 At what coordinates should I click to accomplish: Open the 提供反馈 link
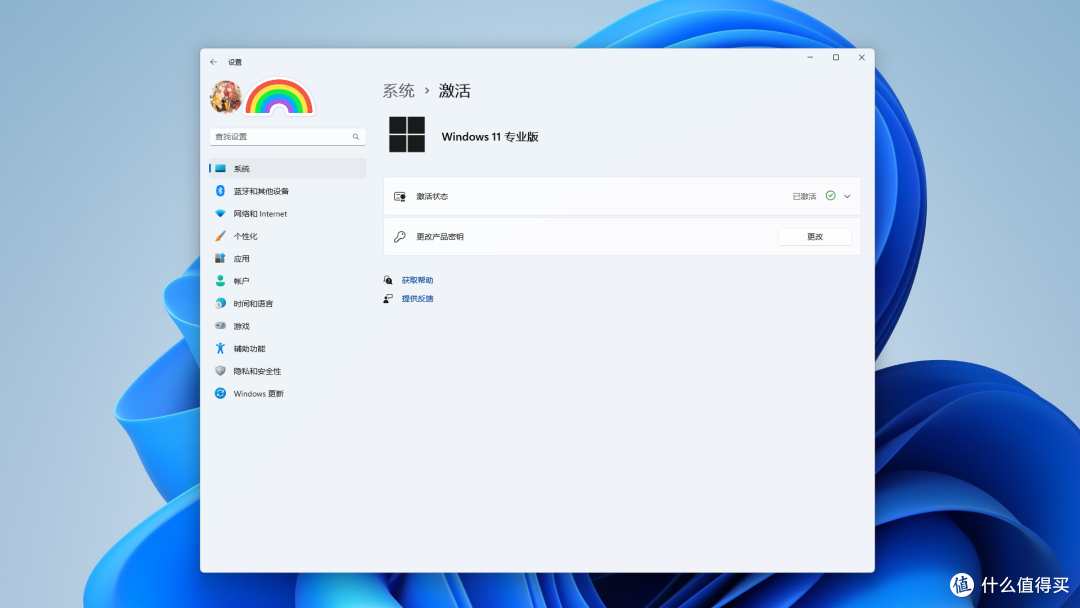pos(417,299)
